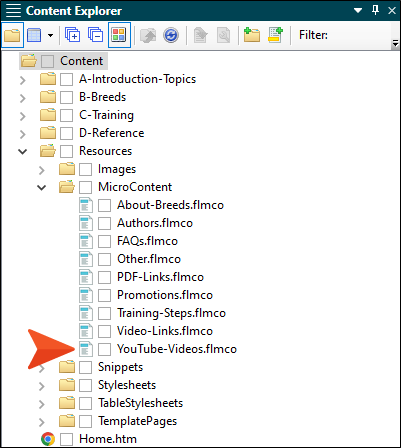Viewport: 401px width, 448px height.
Task: Click the New Folder icon with green plus
Action: point(252,35)
